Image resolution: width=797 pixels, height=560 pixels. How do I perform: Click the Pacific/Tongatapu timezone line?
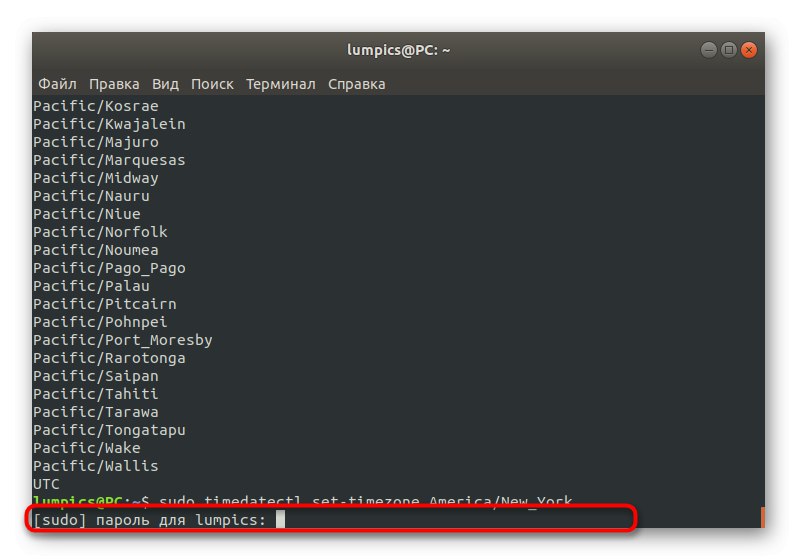[x=109, y=430]
